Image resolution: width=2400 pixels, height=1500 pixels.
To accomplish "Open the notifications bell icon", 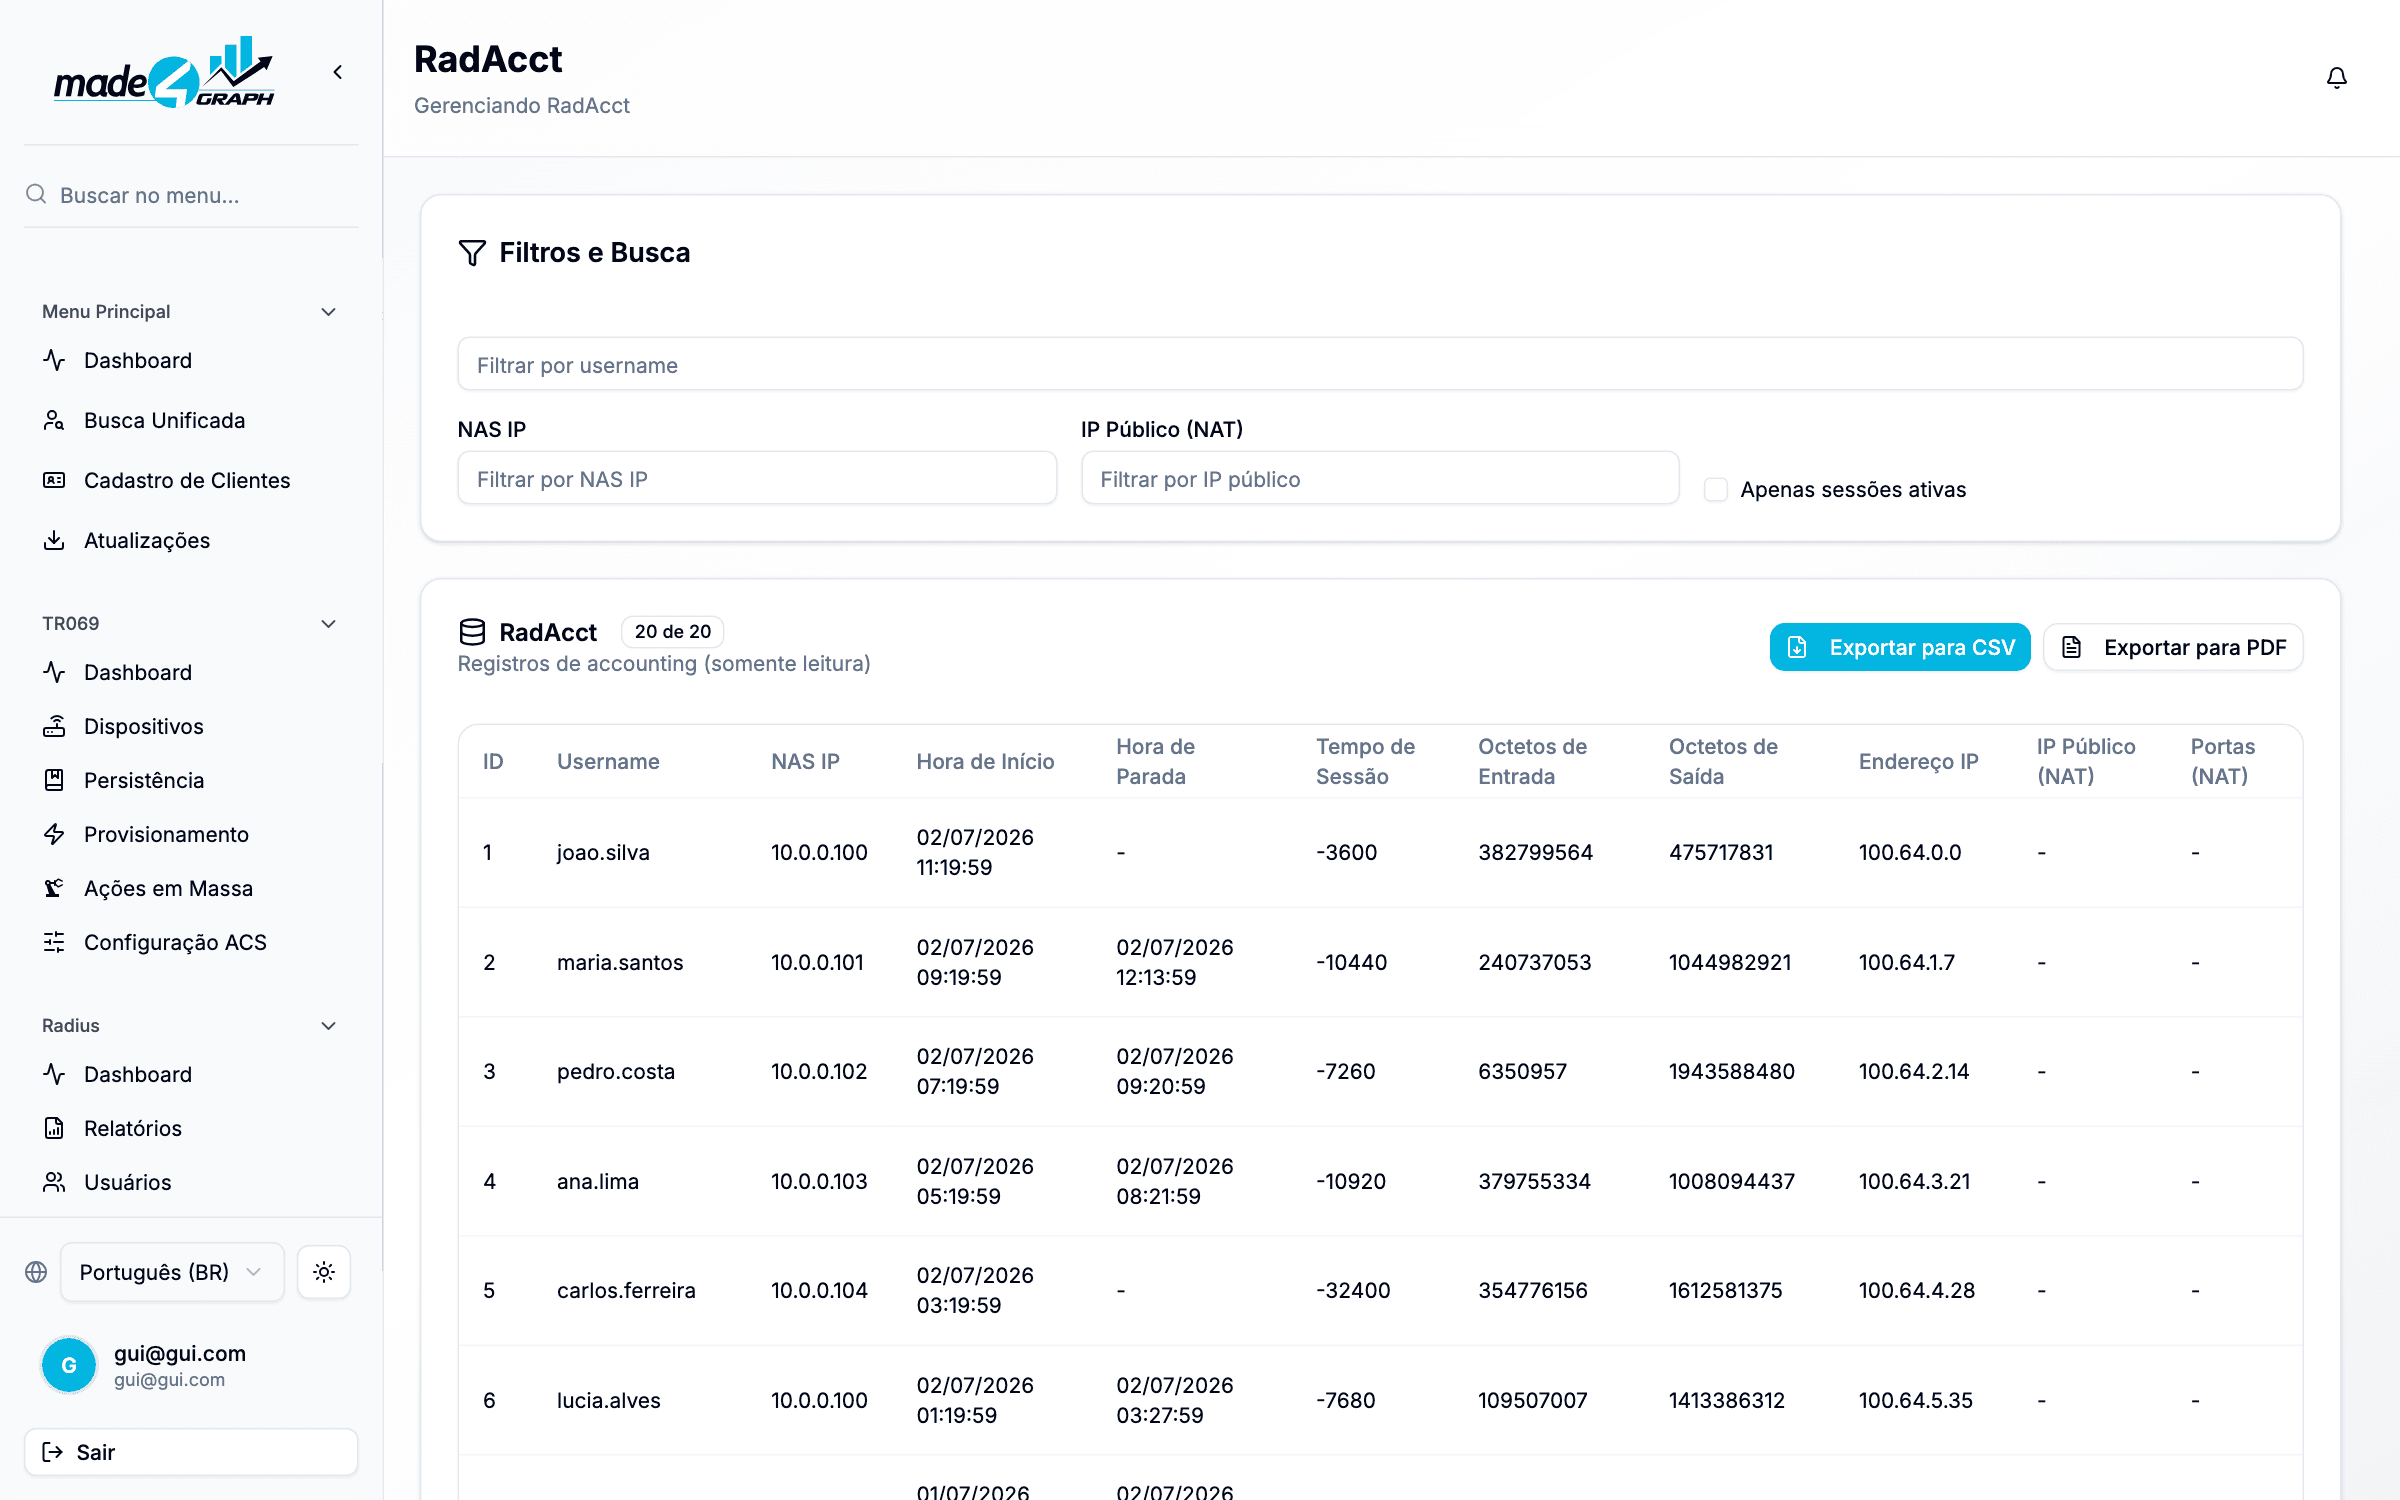I will (2336, 78).
